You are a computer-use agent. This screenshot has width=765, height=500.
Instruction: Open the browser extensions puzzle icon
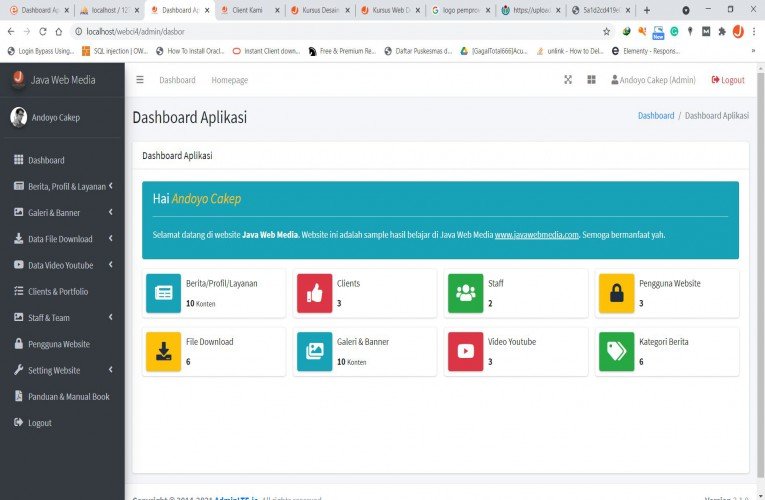722,32
